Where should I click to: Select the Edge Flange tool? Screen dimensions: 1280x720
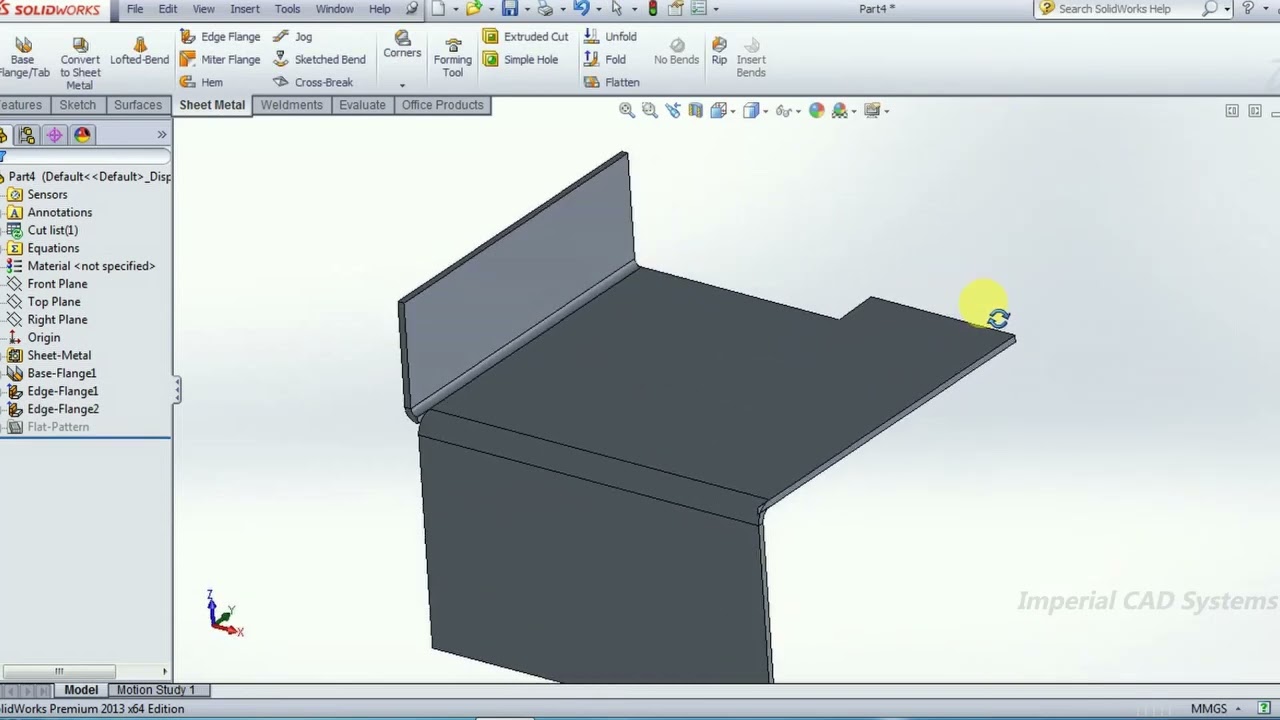point(220,37)
